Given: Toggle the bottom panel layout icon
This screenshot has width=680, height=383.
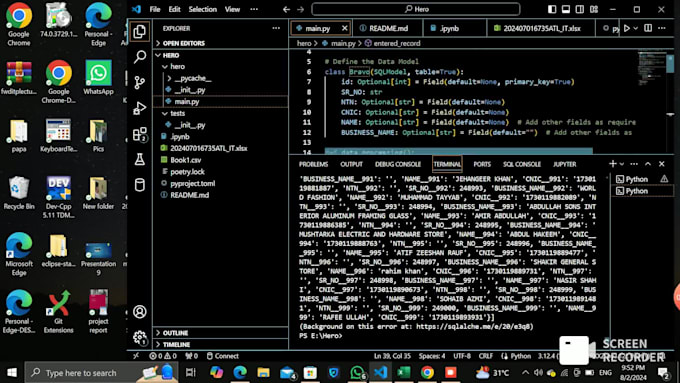Looking at the screenshot, I should 566,9.
